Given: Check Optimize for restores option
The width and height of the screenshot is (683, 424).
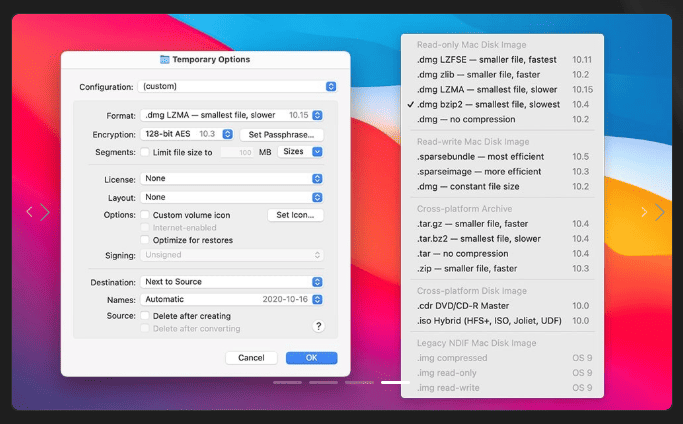Looking at the screenshot, I should 145,240.
